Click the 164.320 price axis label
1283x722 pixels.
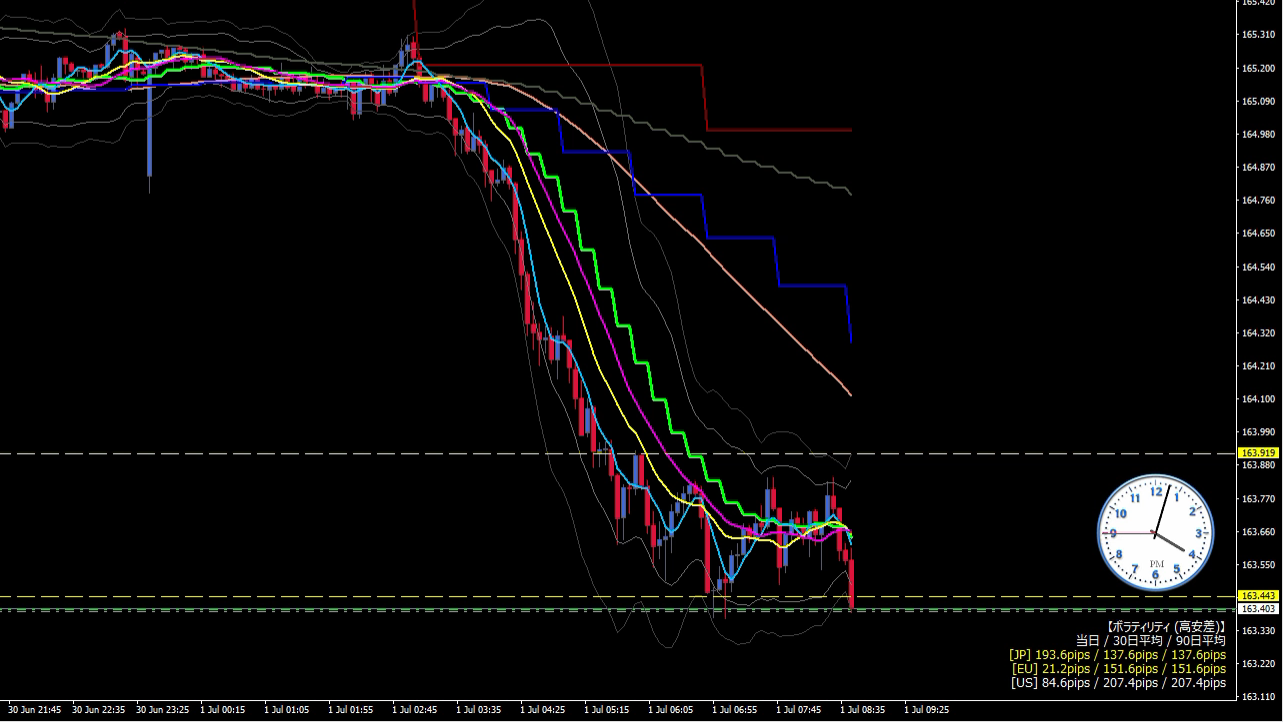[1258, 333]
